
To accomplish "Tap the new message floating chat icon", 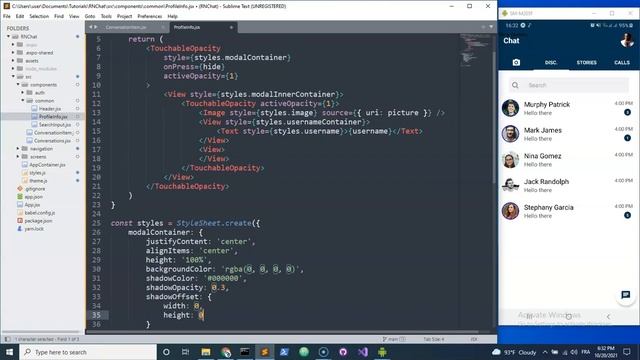I will coord(626,295).
